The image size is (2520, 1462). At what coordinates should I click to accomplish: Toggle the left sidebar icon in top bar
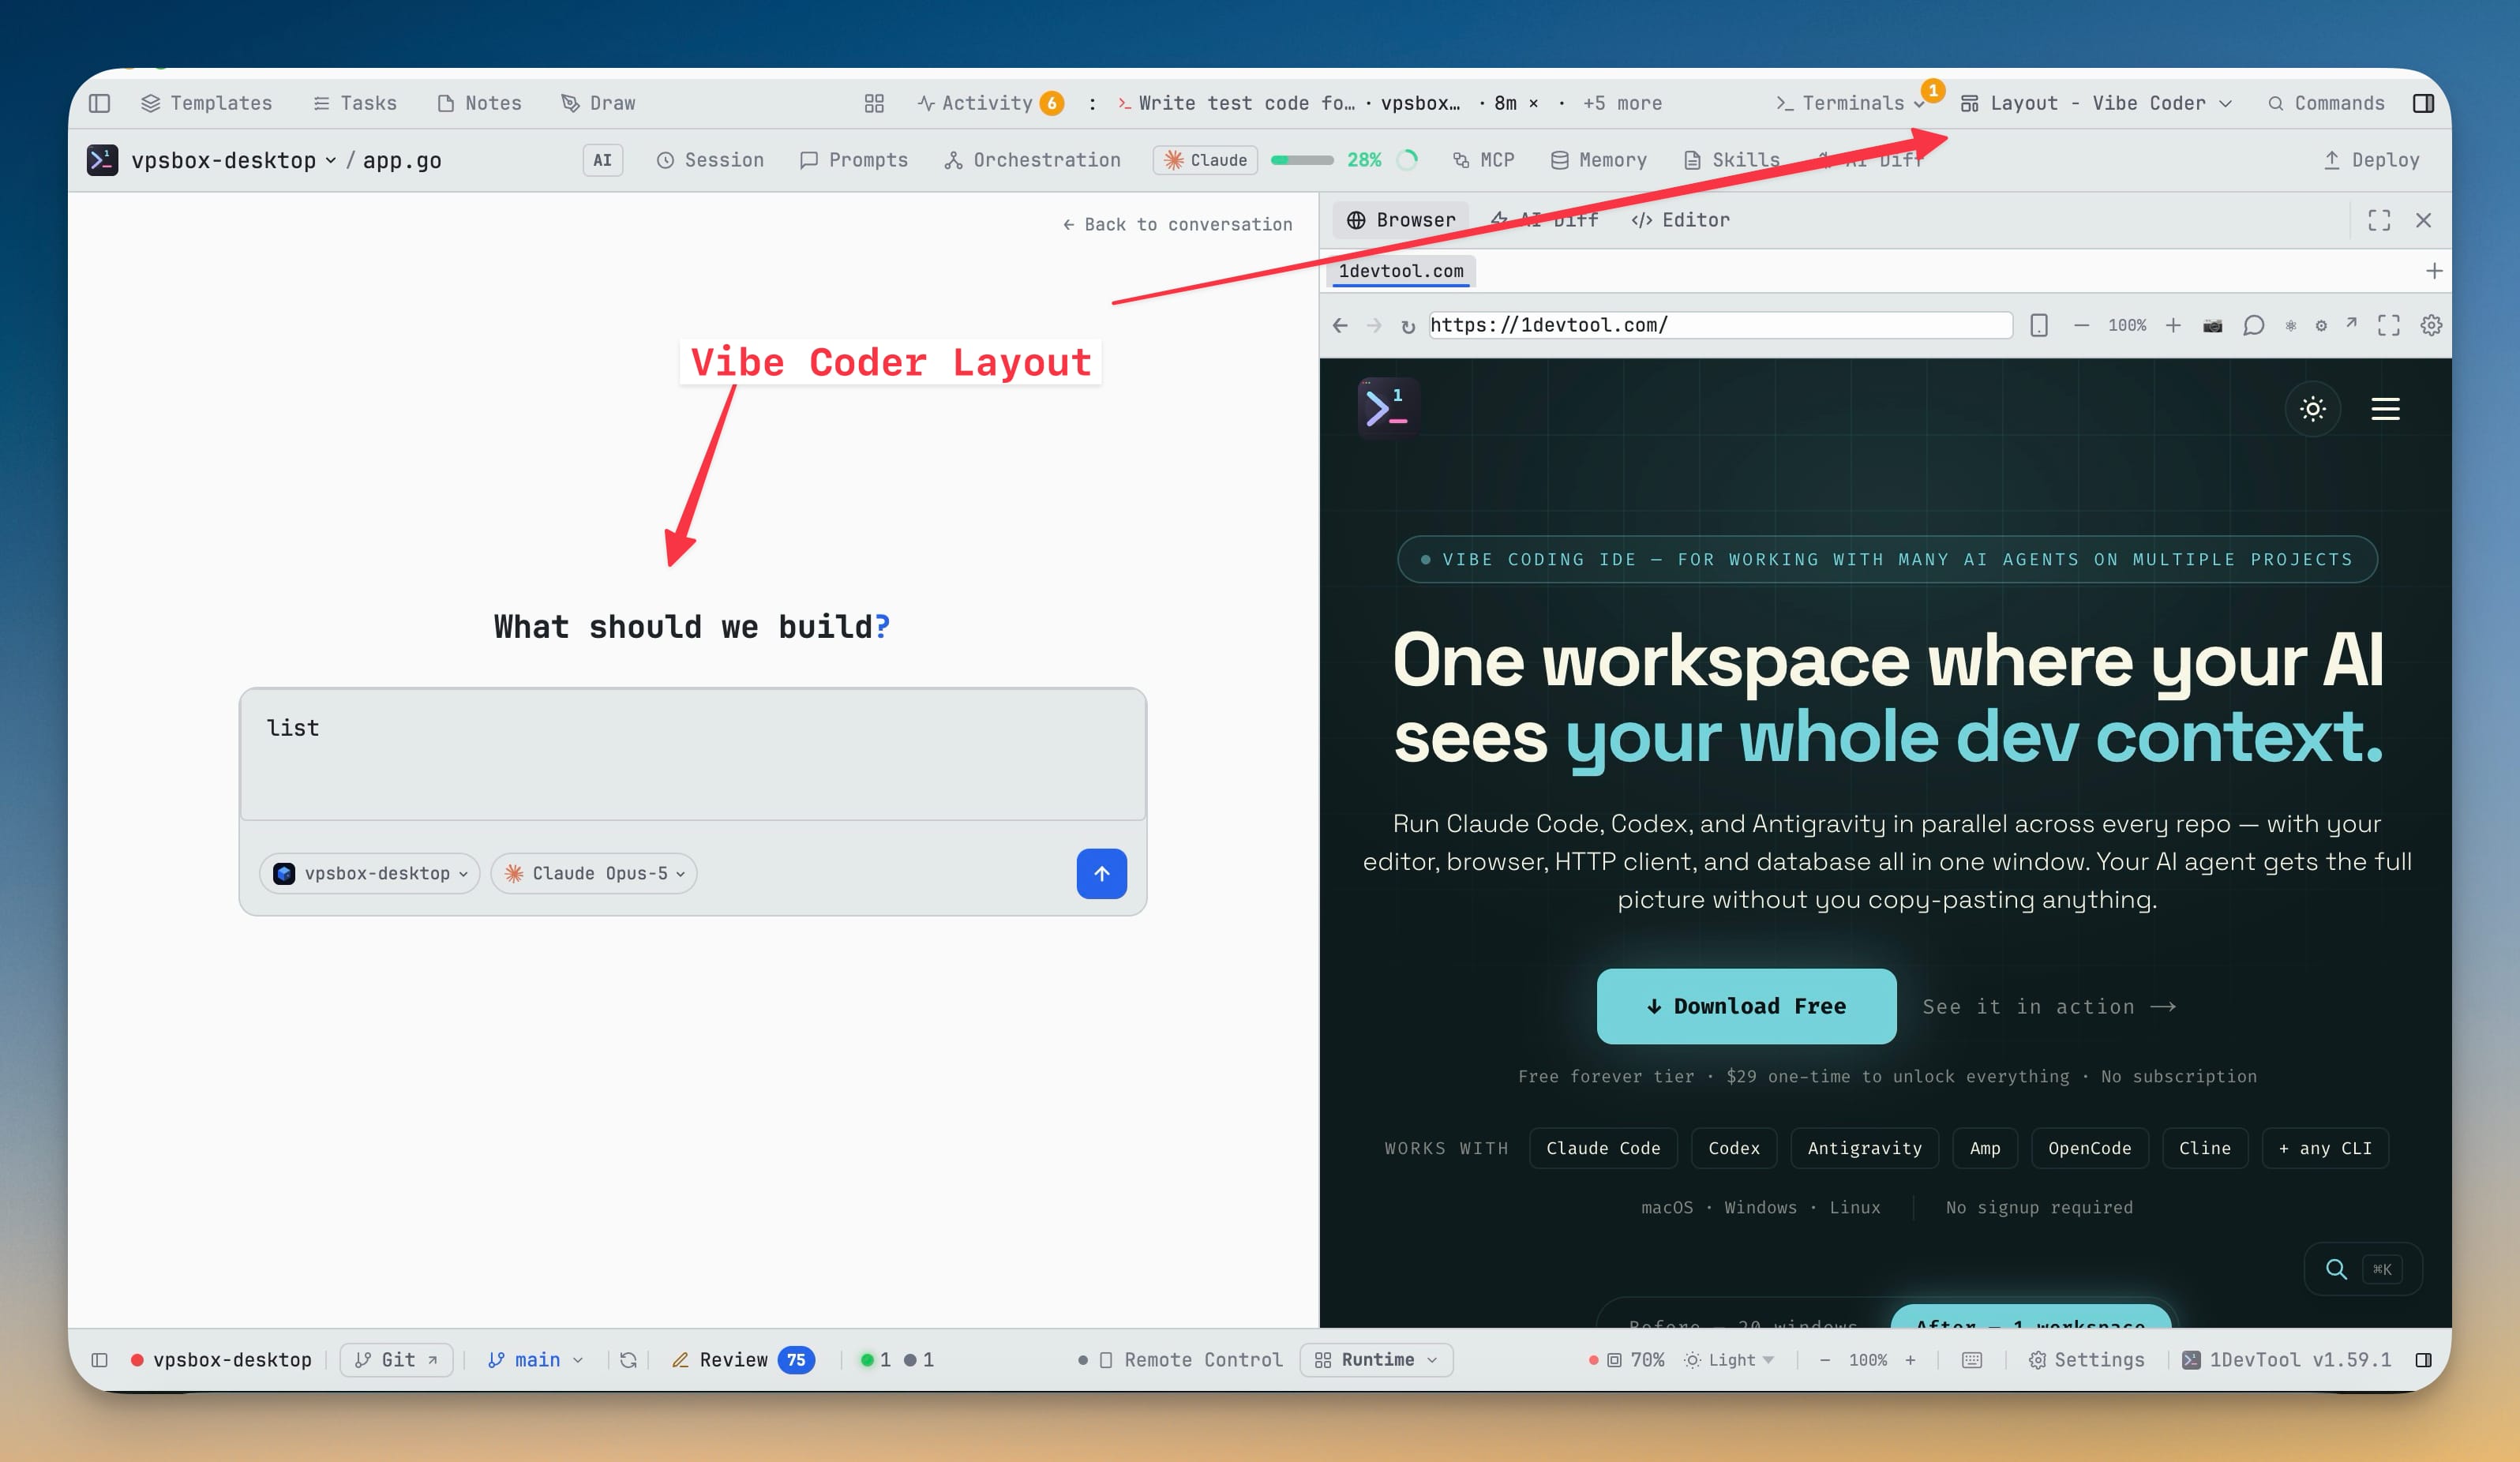tap(99, 103)
